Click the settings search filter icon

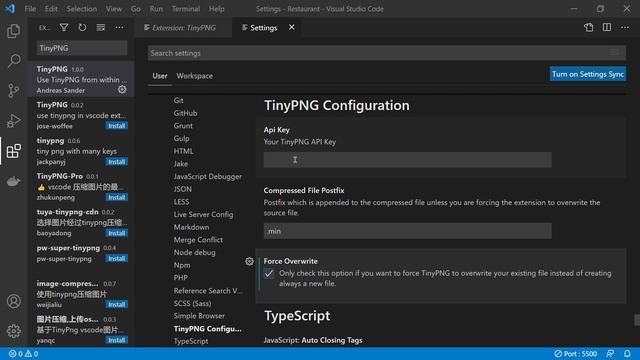[x=614, y=53]
